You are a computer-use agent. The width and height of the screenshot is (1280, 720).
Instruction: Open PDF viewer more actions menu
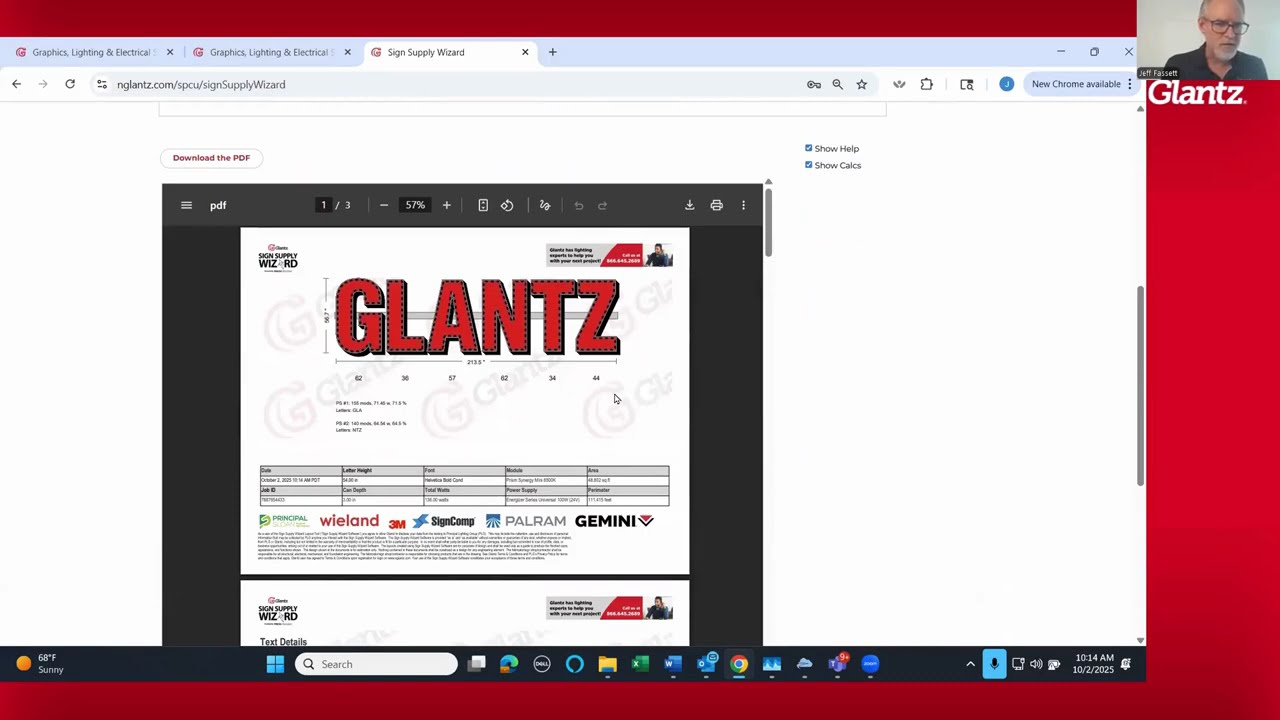[743, 205]
